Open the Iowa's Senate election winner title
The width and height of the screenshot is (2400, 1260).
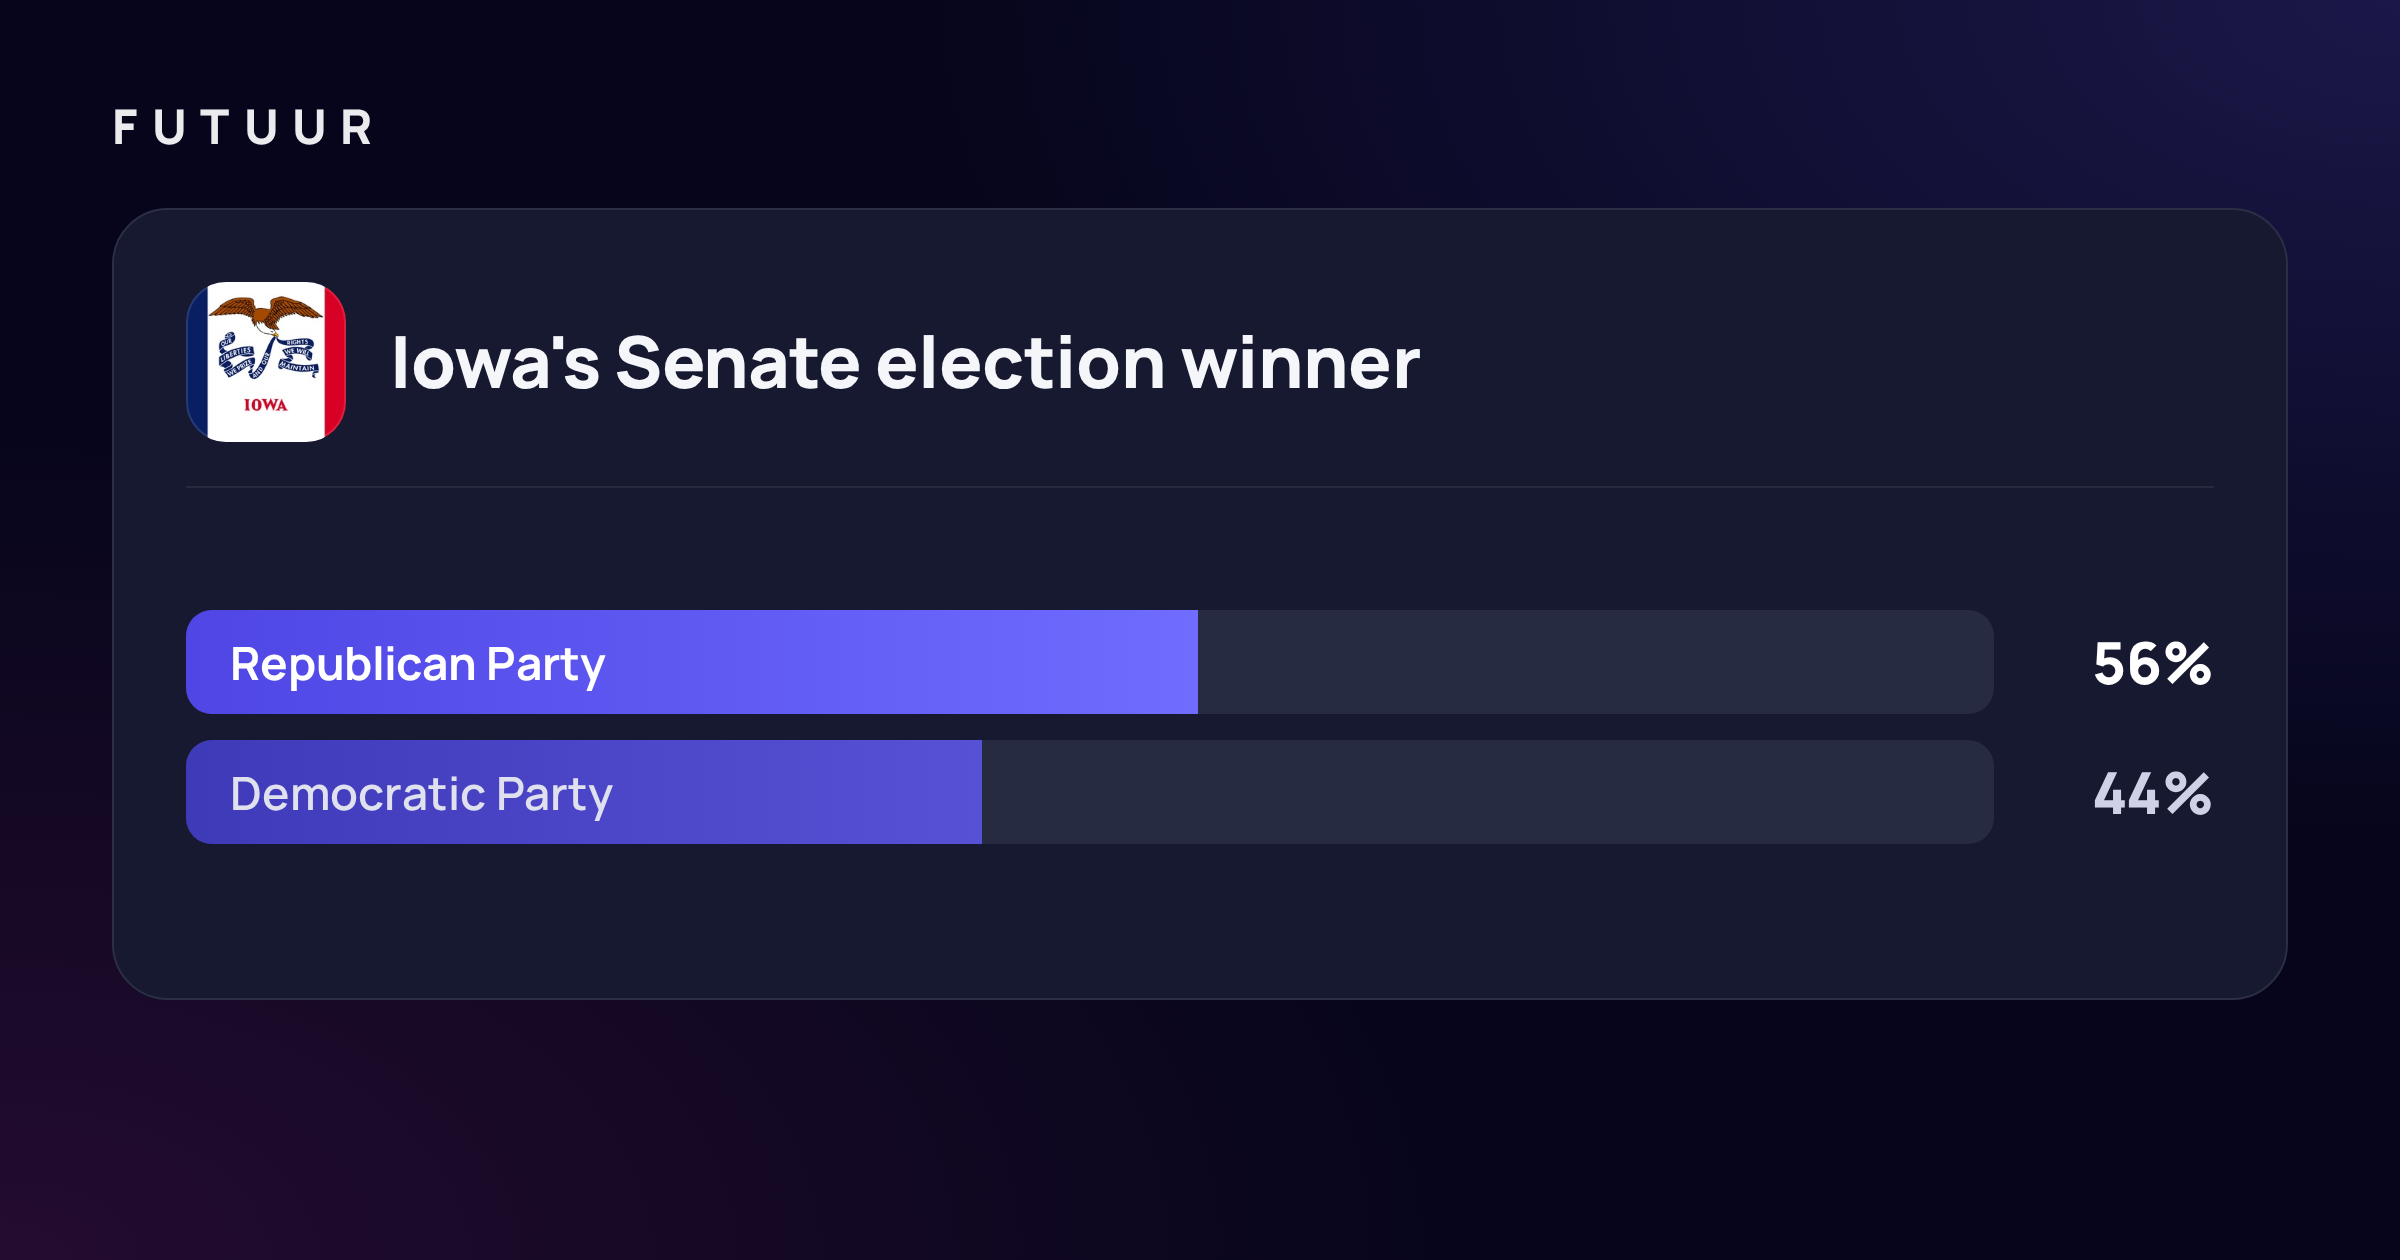click(x=905, y=362)
